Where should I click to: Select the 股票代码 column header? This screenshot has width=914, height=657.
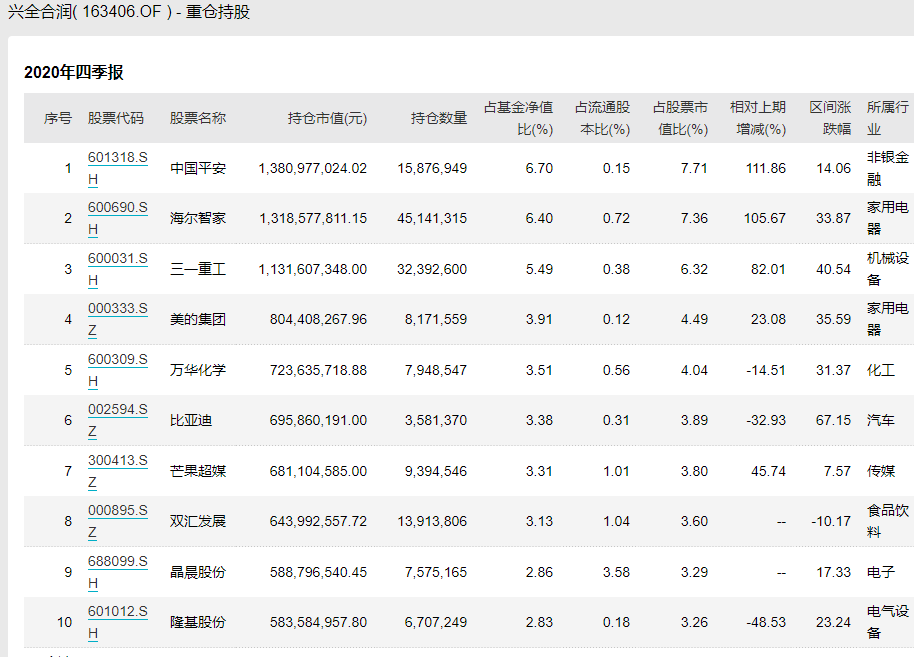(x=116, y=118)
